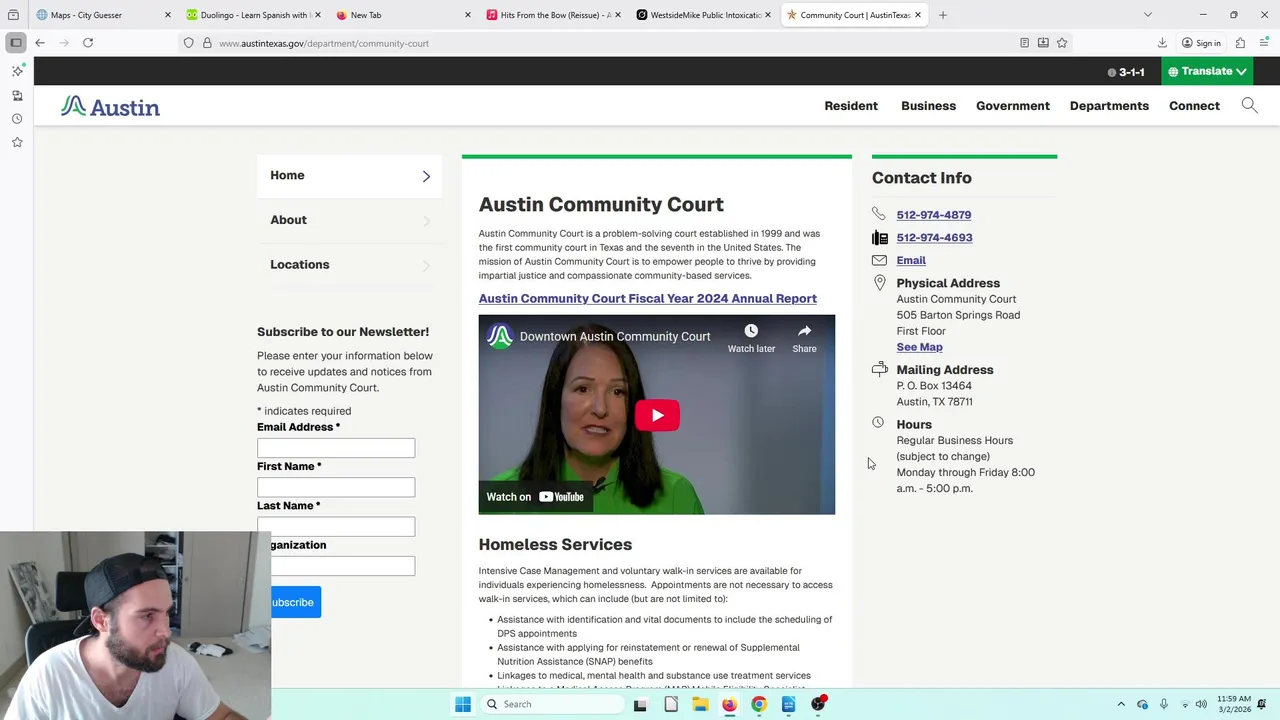Click the Last Name input field

click(336, 525)
